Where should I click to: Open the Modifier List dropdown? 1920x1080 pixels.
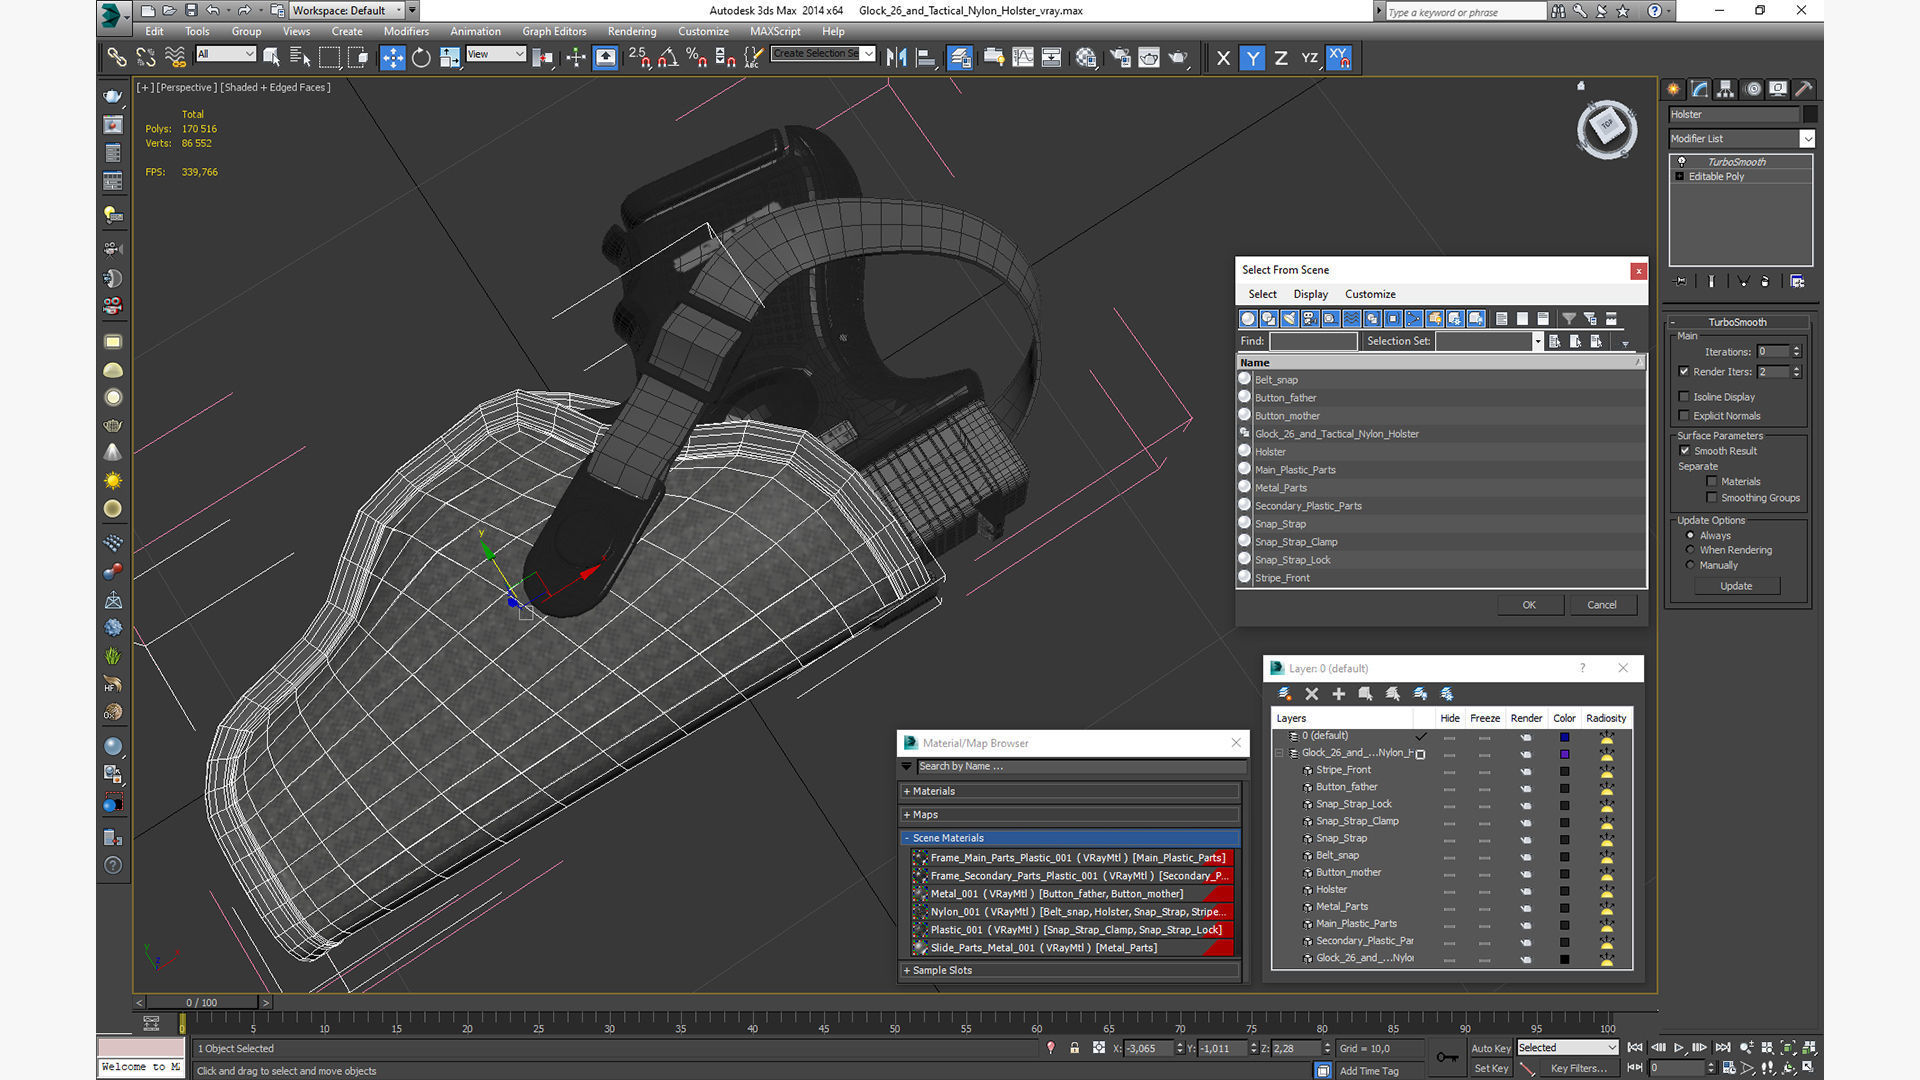pyautogui.click(x=1806, y=139)
